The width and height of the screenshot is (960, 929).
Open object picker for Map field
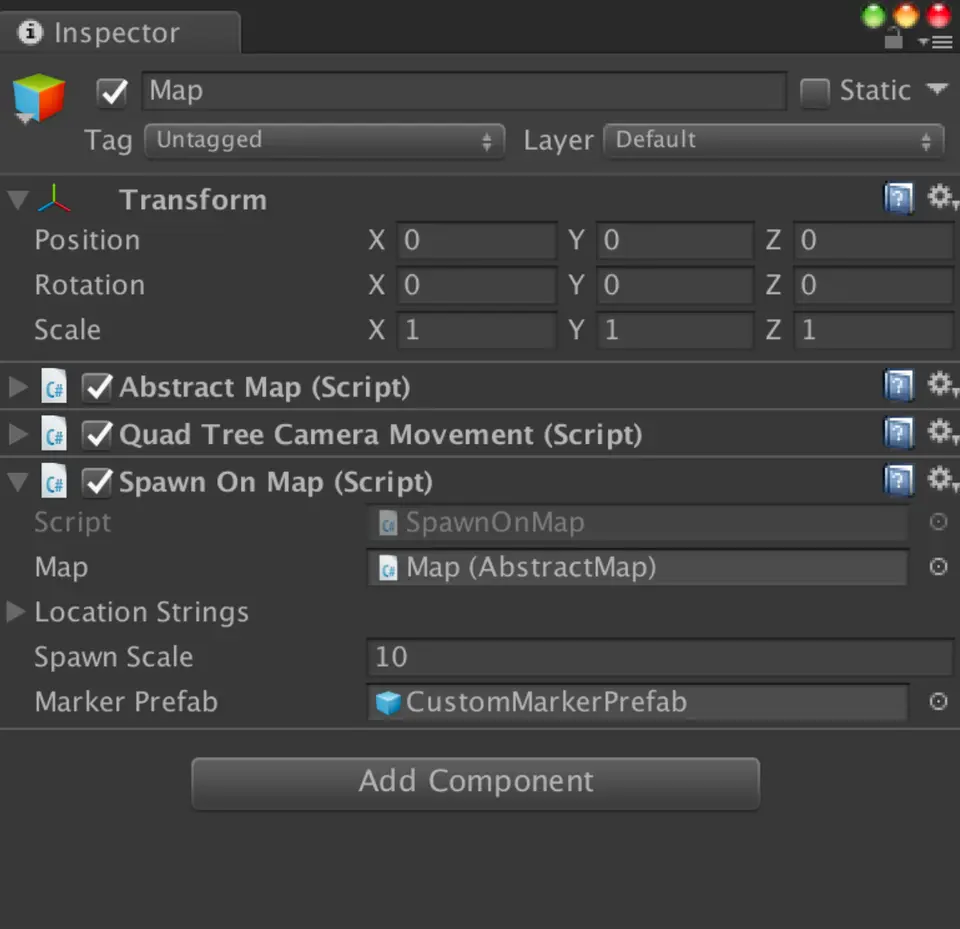[938, 567]
